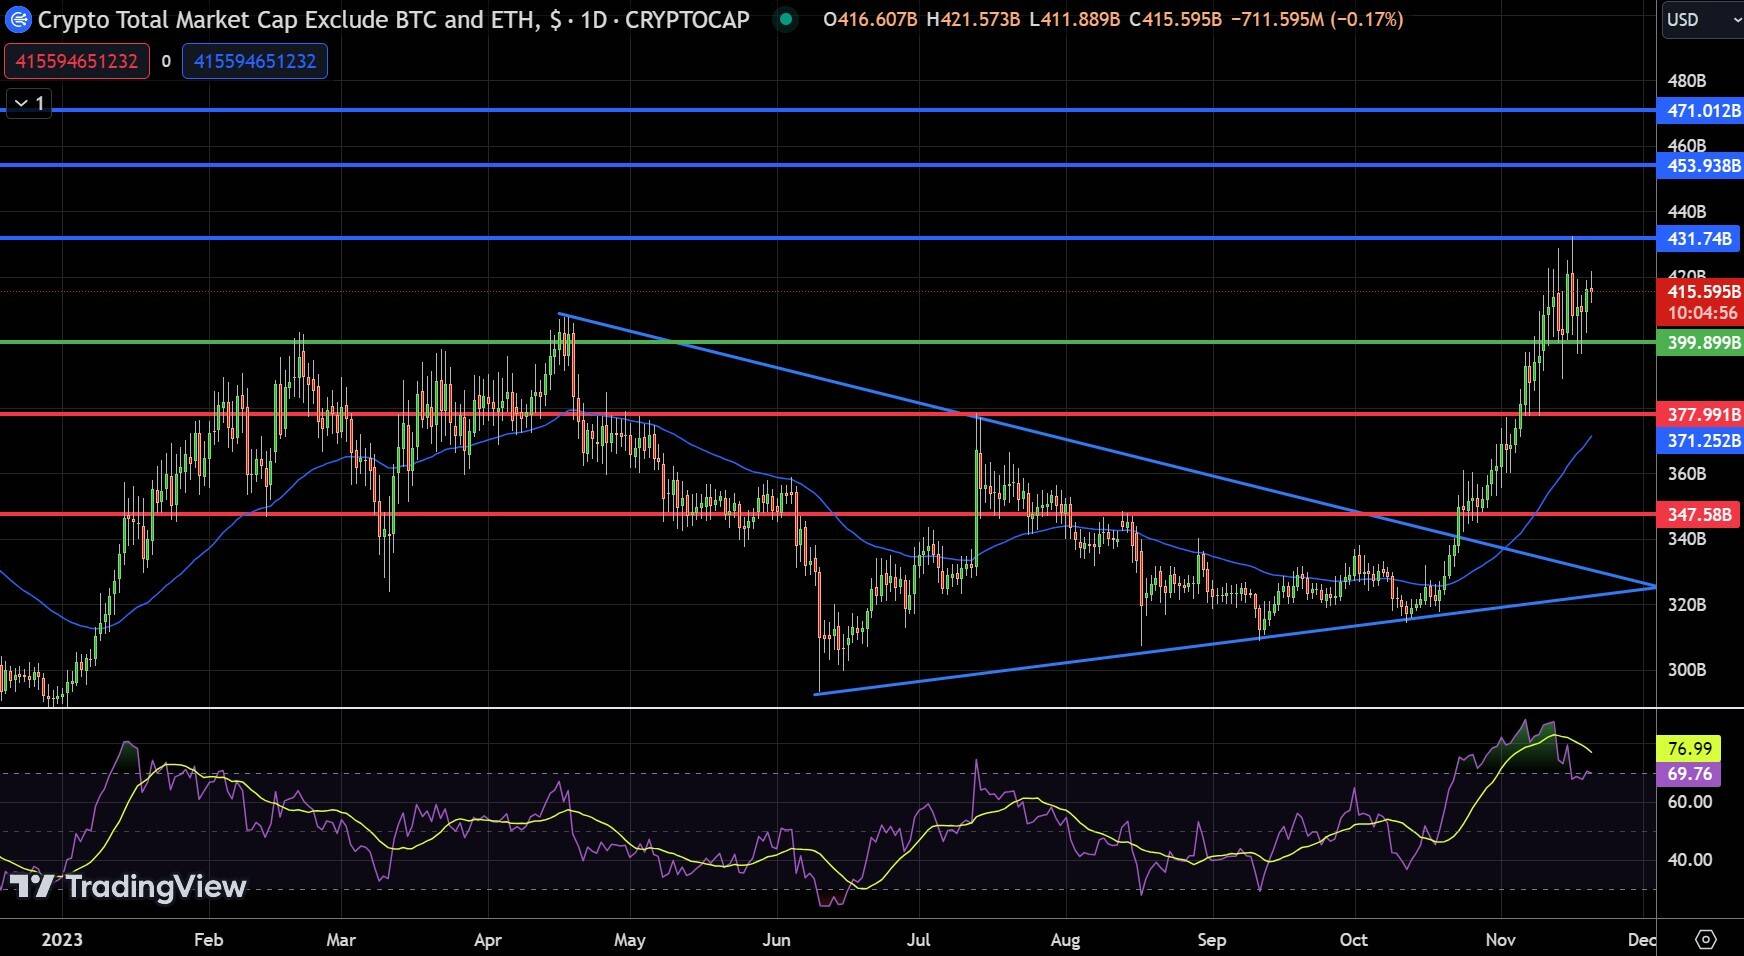Screen dimensions: 1744x956
Task: Click the low value L411.889B in header
Action: tap(1074, 19)
